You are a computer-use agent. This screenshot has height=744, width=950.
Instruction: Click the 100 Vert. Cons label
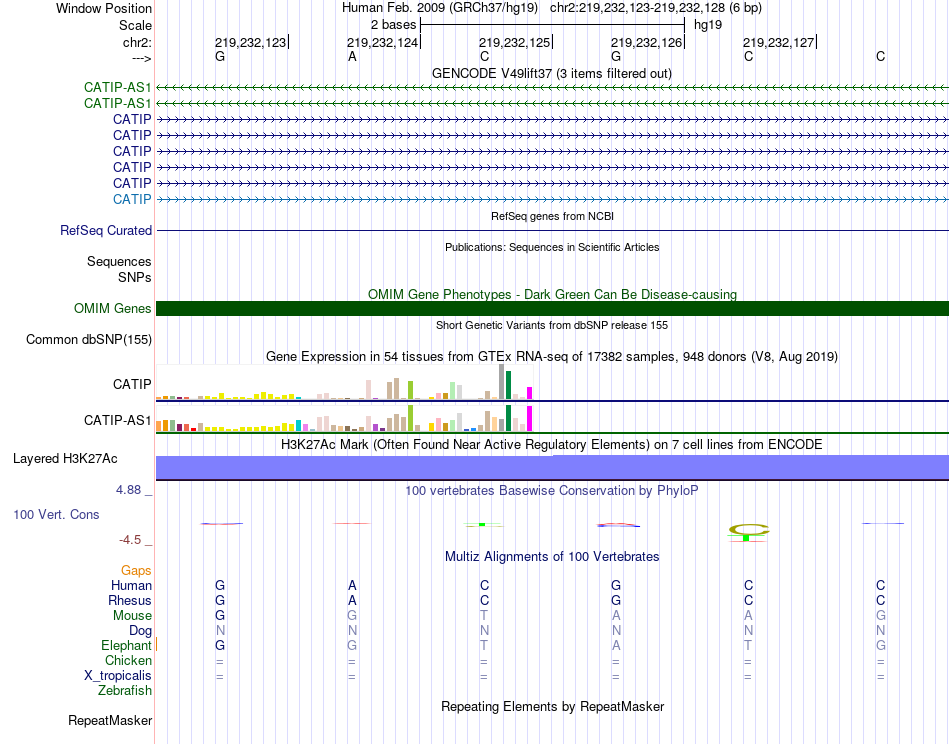pyautogui.click(x=56, y=514)
